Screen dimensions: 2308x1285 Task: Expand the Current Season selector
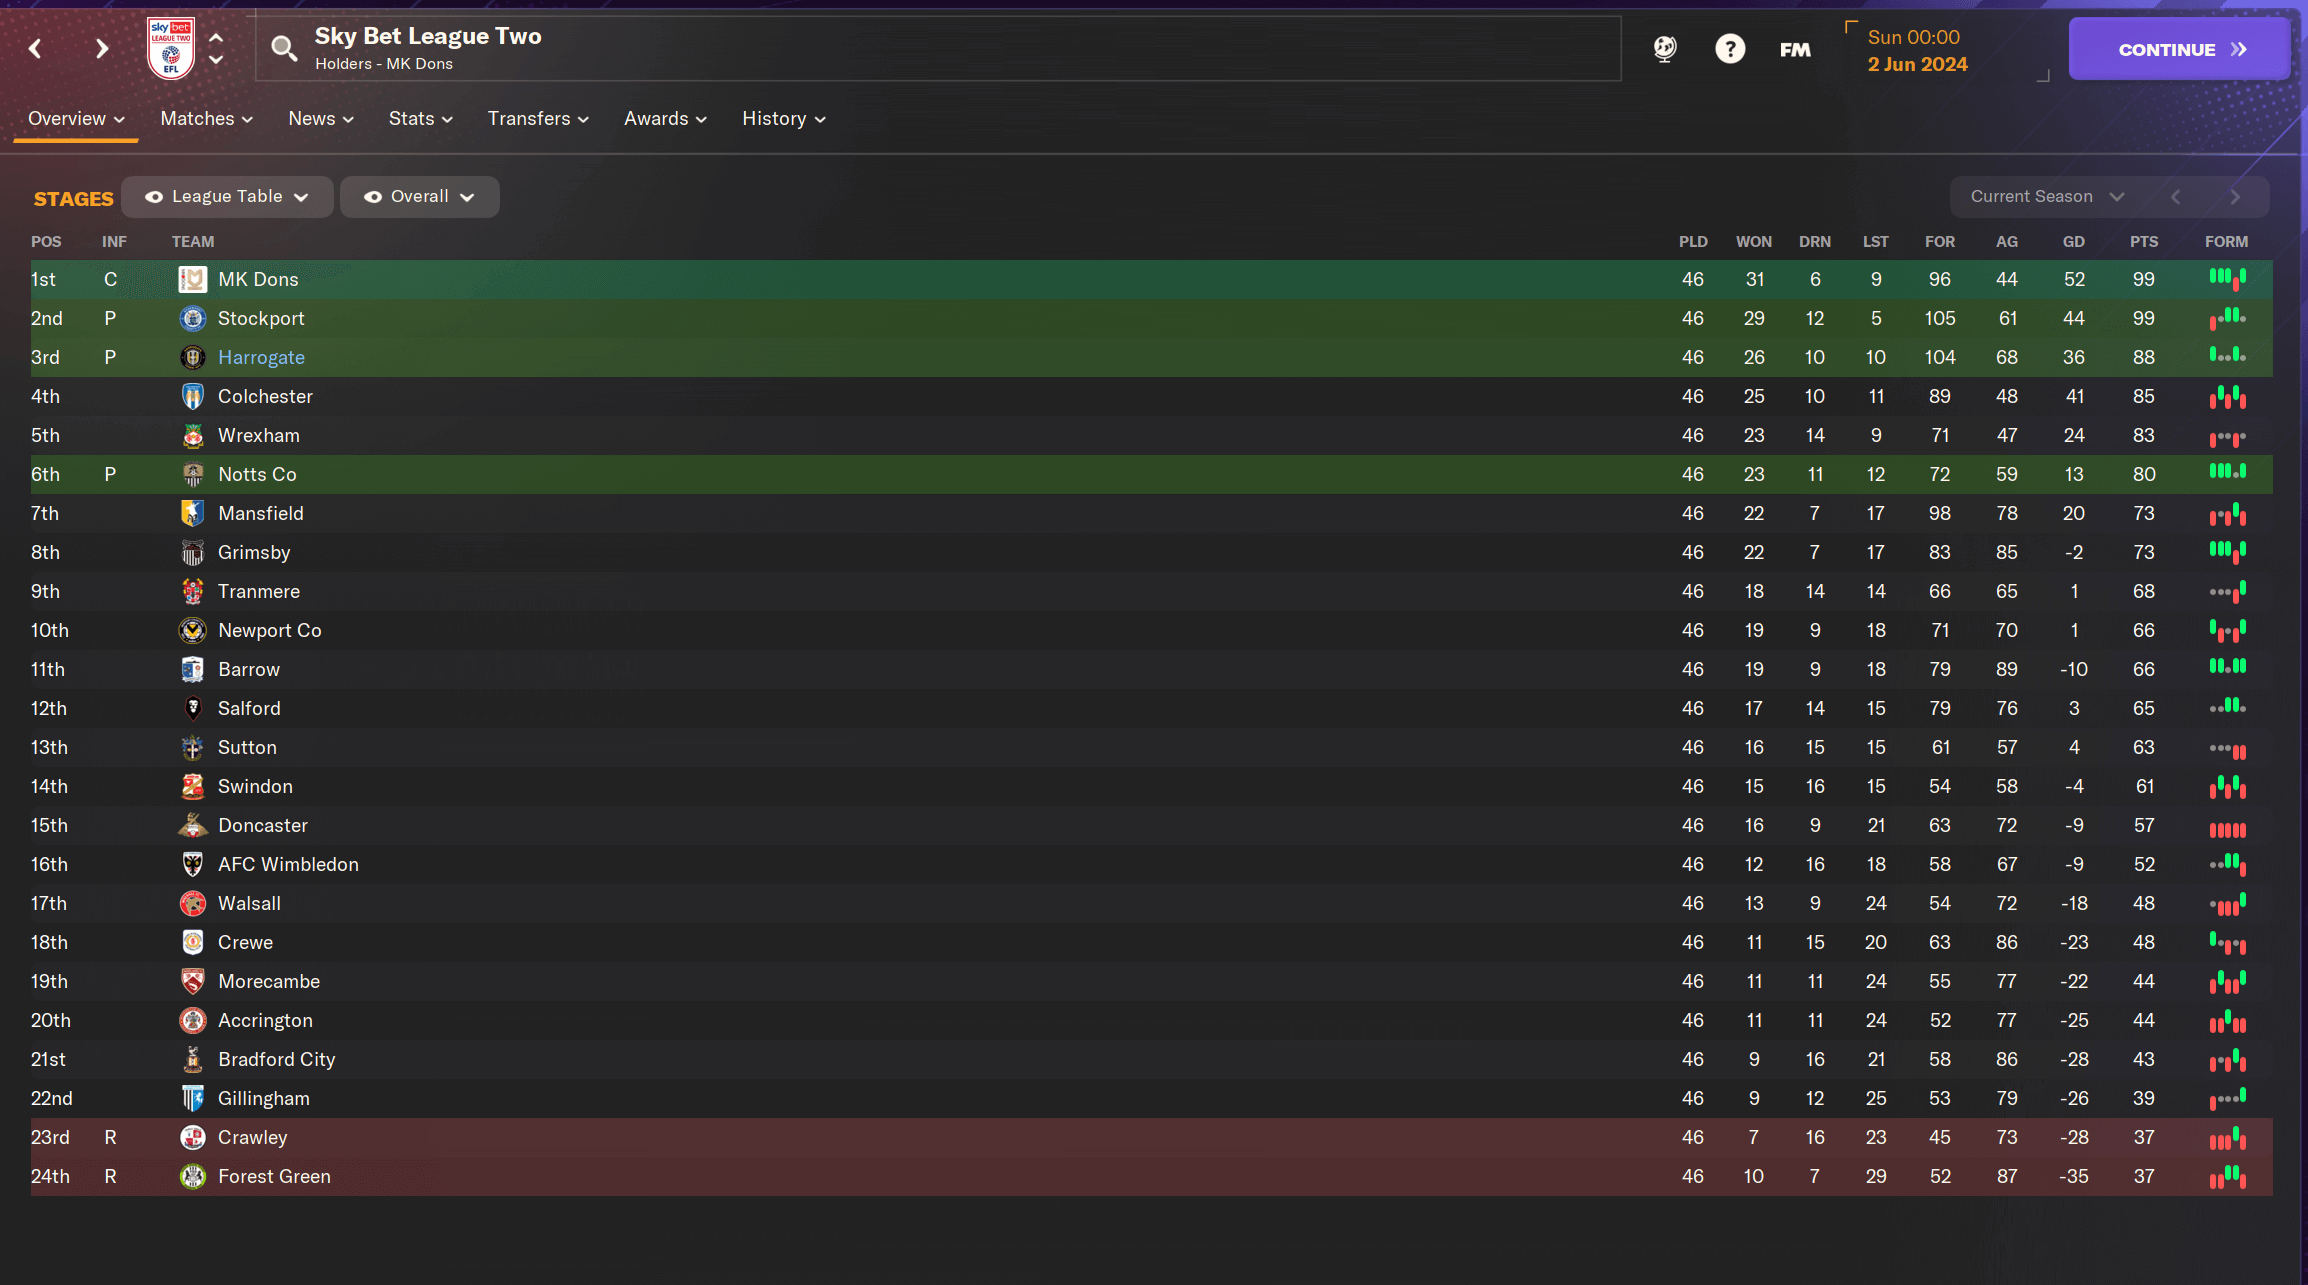[x=2046, y=197]
